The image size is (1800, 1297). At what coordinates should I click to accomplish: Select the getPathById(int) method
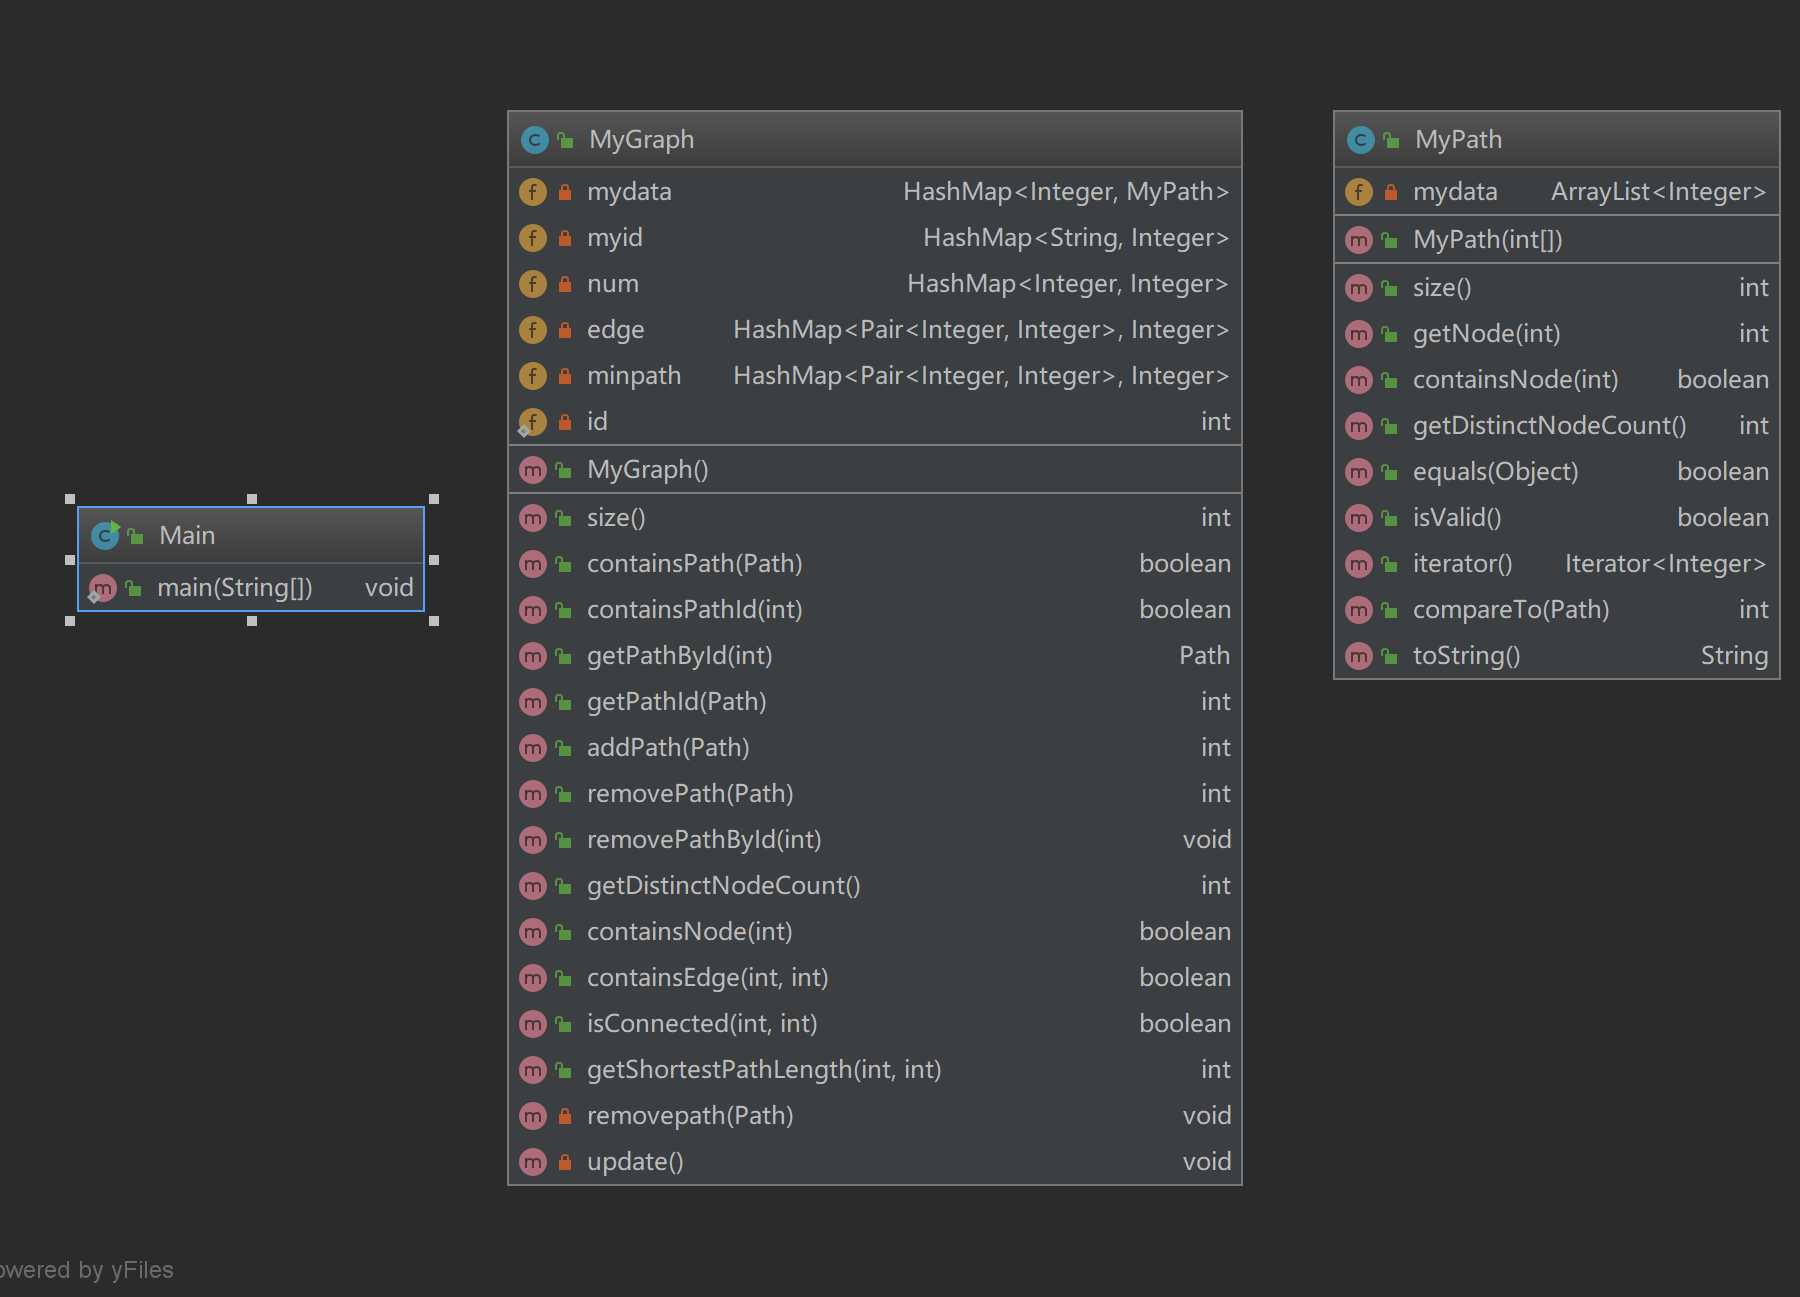(x=875, y=656)
